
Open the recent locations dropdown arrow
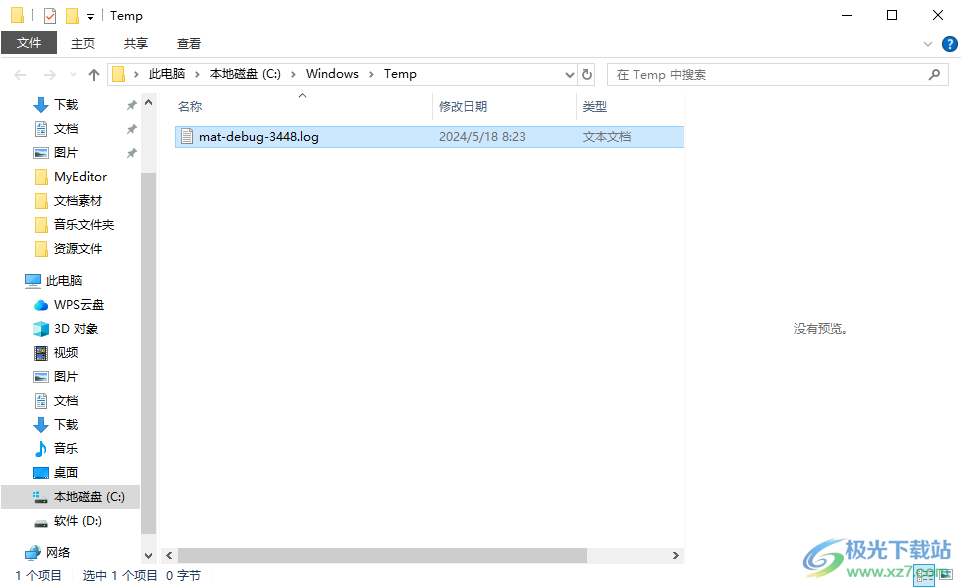[x=74, y=75]
